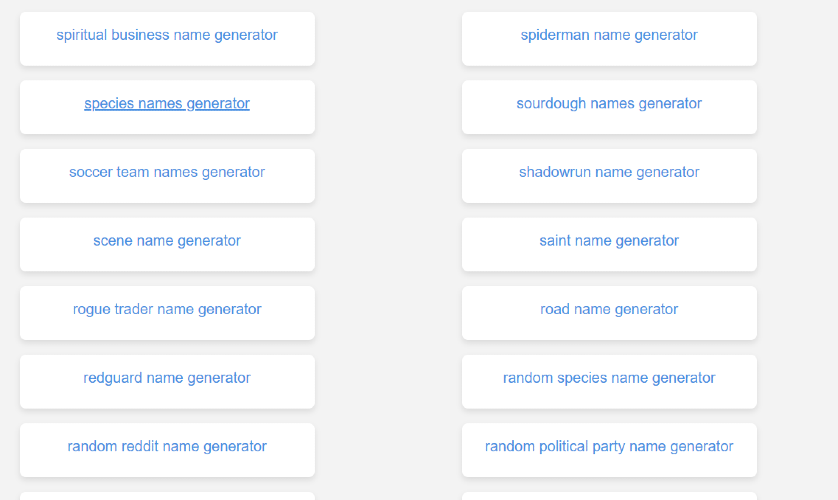The height and width of the screenshot is (500, 838).
Task: Open redguard name generator
Action: (x=167, y=379)
